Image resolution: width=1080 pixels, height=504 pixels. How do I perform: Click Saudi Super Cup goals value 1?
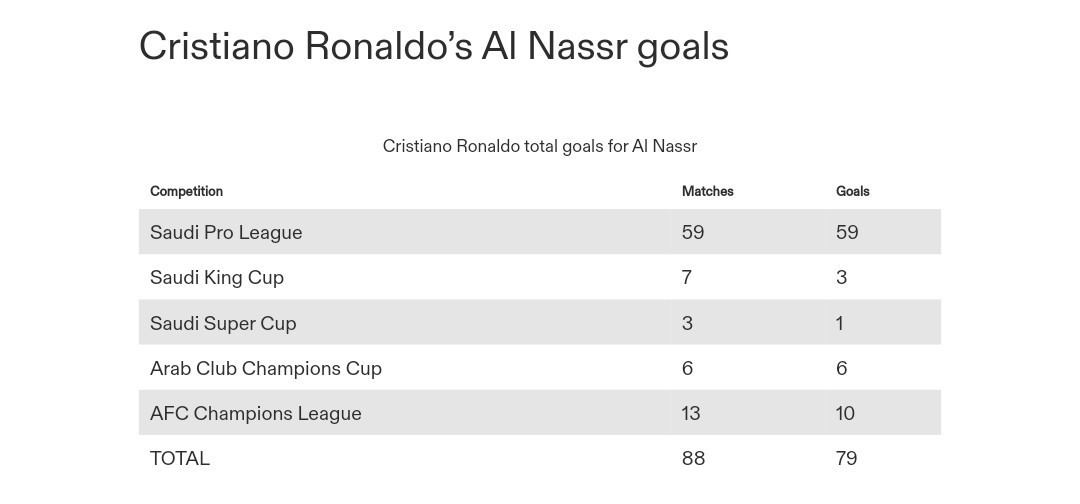pos(840,324)
